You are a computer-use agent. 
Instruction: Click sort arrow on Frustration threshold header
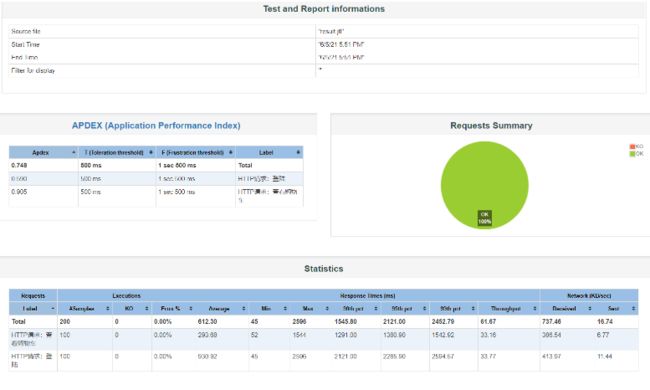pyautogui.click(x=230, y=153)
